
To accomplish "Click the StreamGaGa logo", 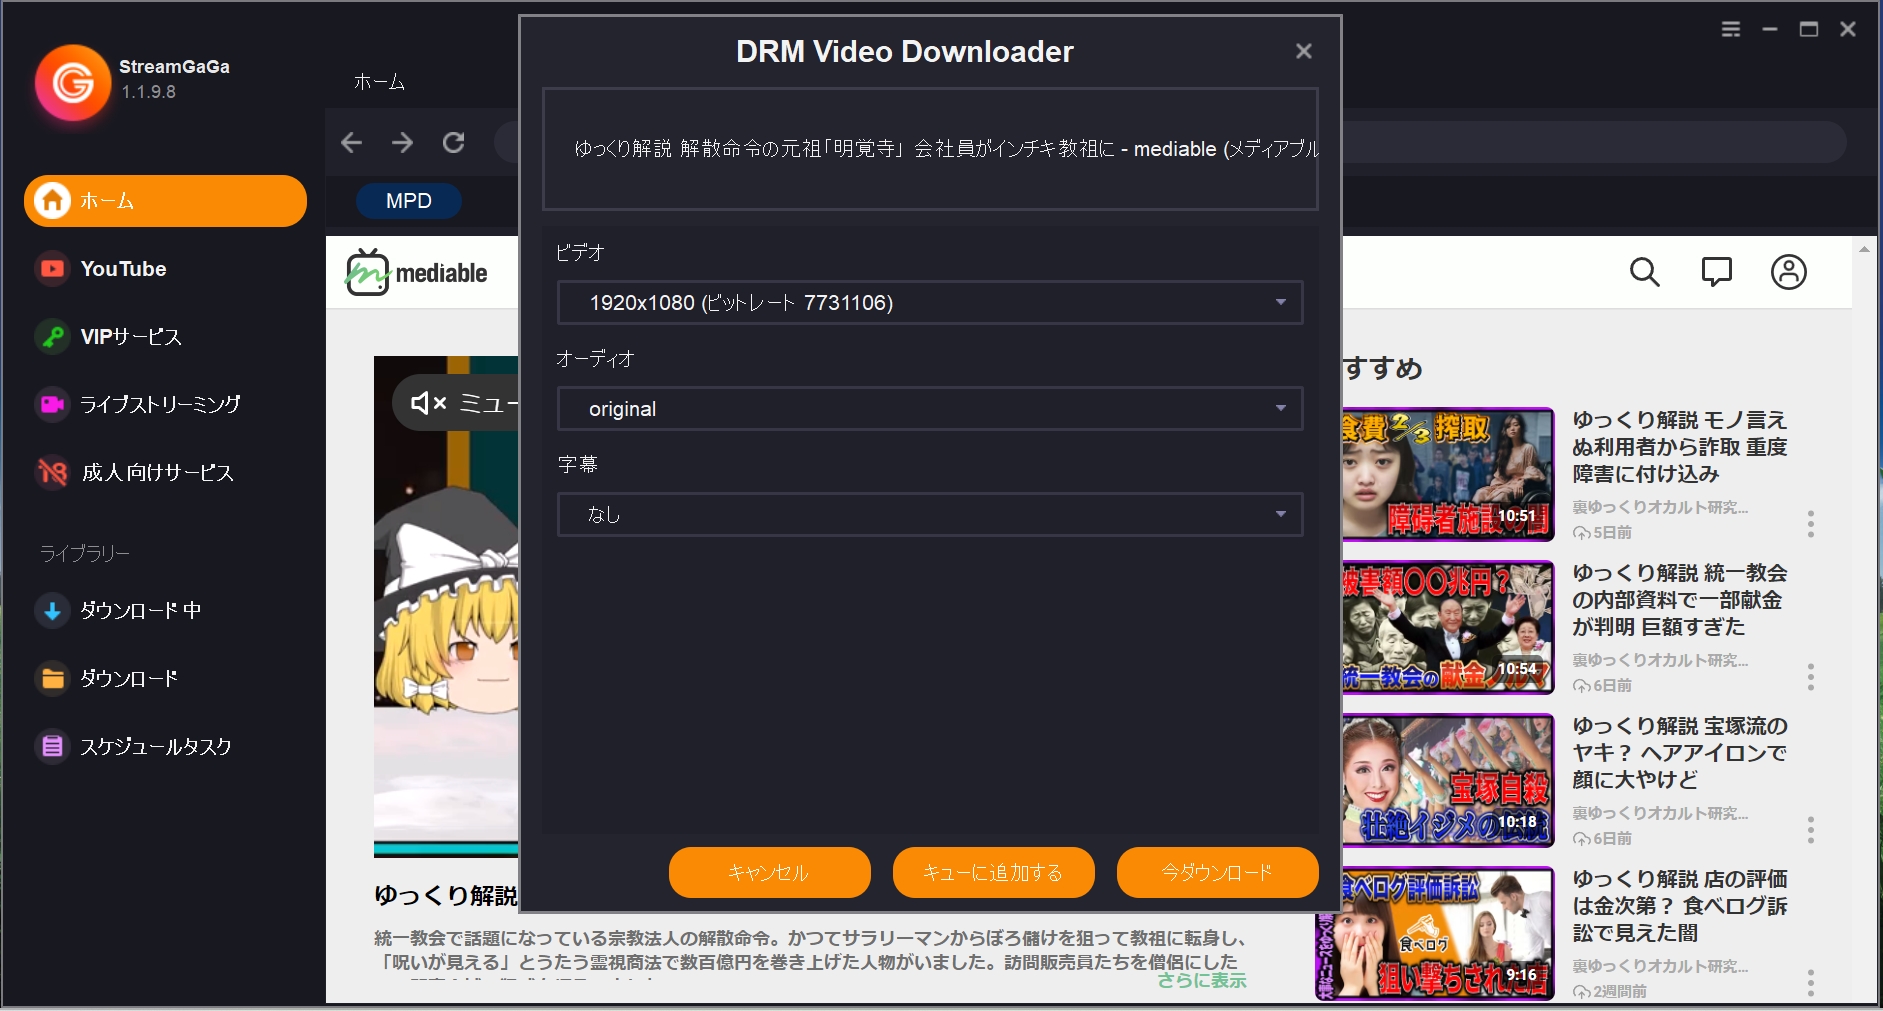I will point(72,83).
